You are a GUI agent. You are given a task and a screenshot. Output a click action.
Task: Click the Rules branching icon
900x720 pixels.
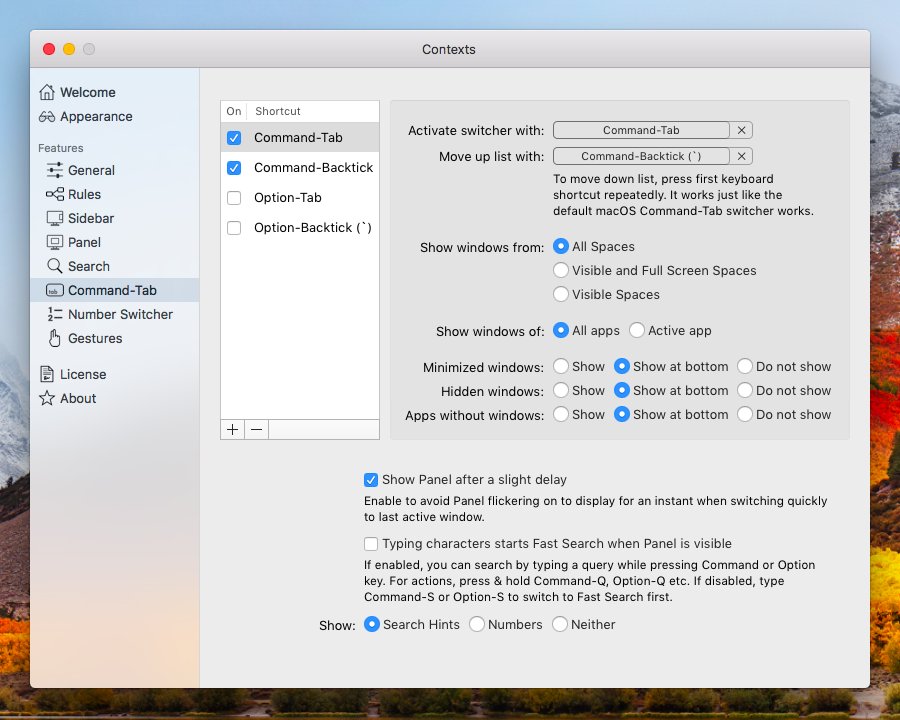(x=55, y=194)
